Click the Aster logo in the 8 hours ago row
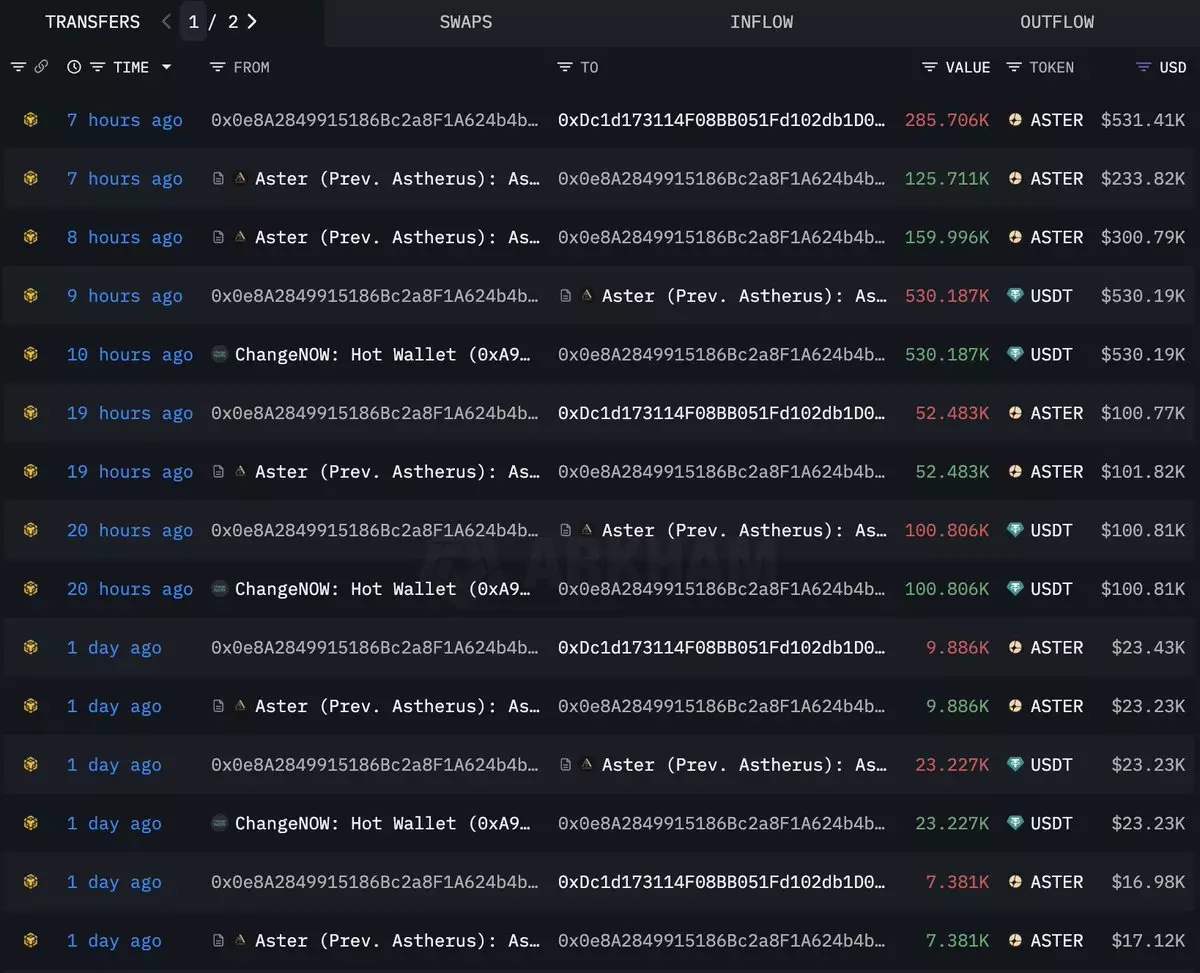The height and width of the screenshot is (973, 1200). [x=240, y=237]
